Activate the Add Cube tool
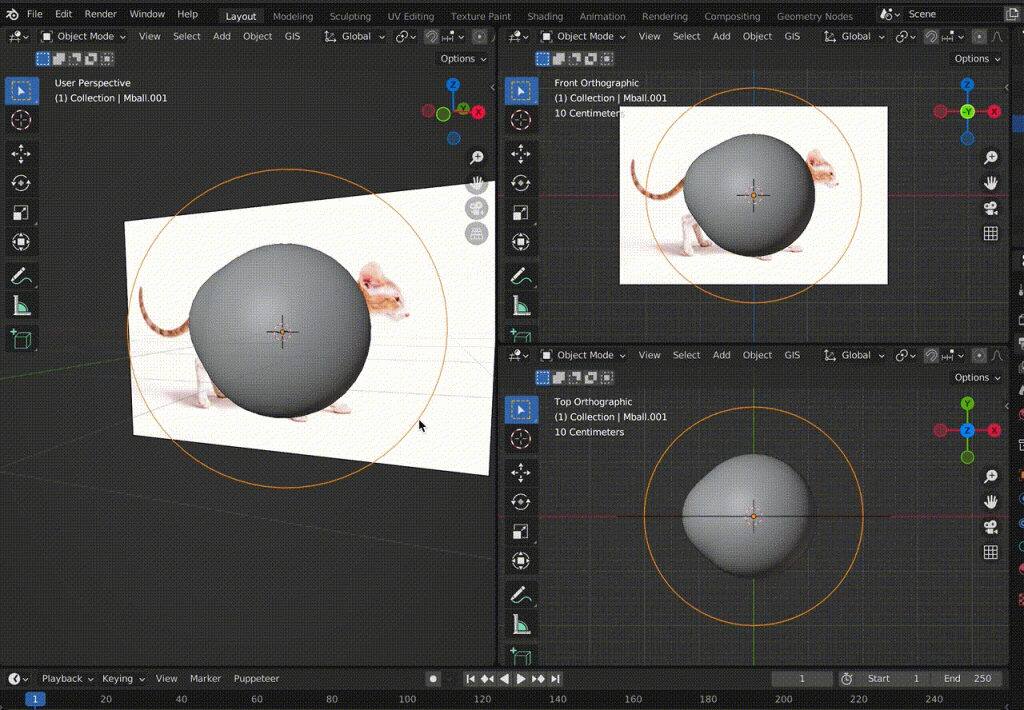 (x=22, y=339)
